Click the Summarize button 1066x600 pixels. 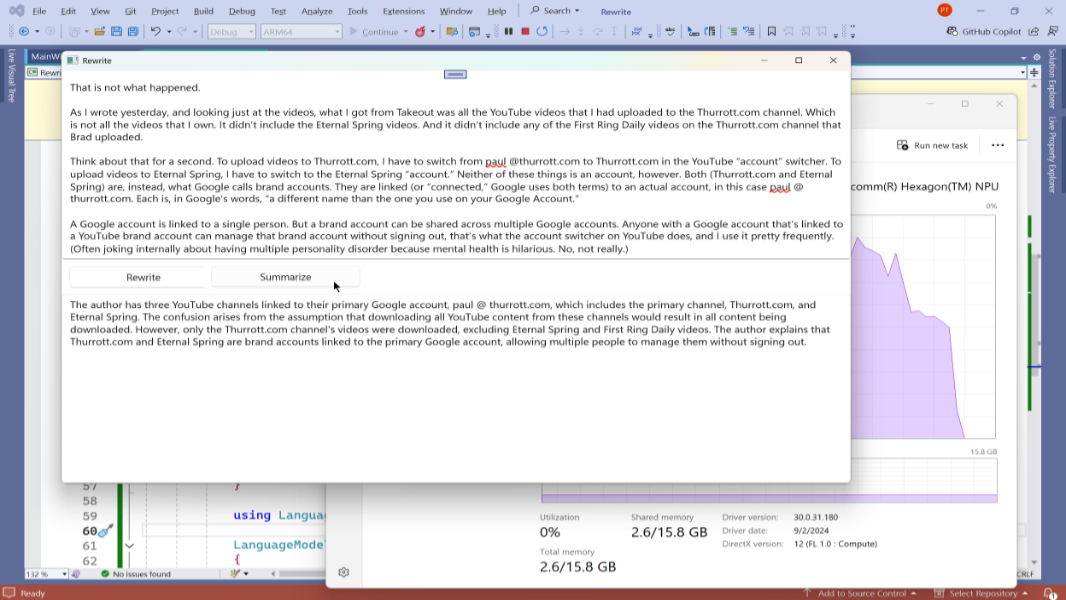[x=285, y=277]
